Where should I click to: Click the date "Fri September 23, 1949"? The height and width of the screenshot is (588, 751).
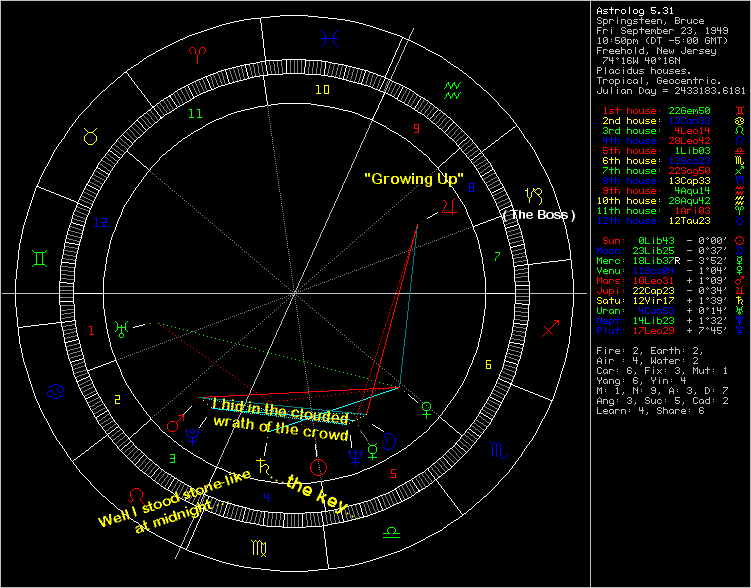tap(663, 31)
